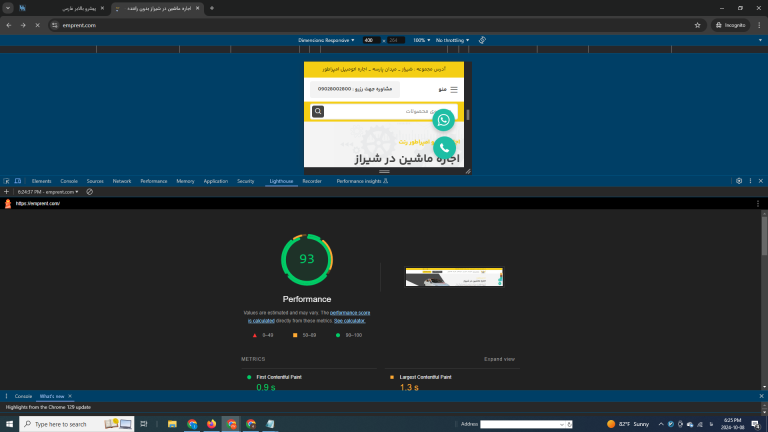Viewport: 768px width, 432px height.
Task: Click the WhatsApp floating button on page
Action: (444, 120)
